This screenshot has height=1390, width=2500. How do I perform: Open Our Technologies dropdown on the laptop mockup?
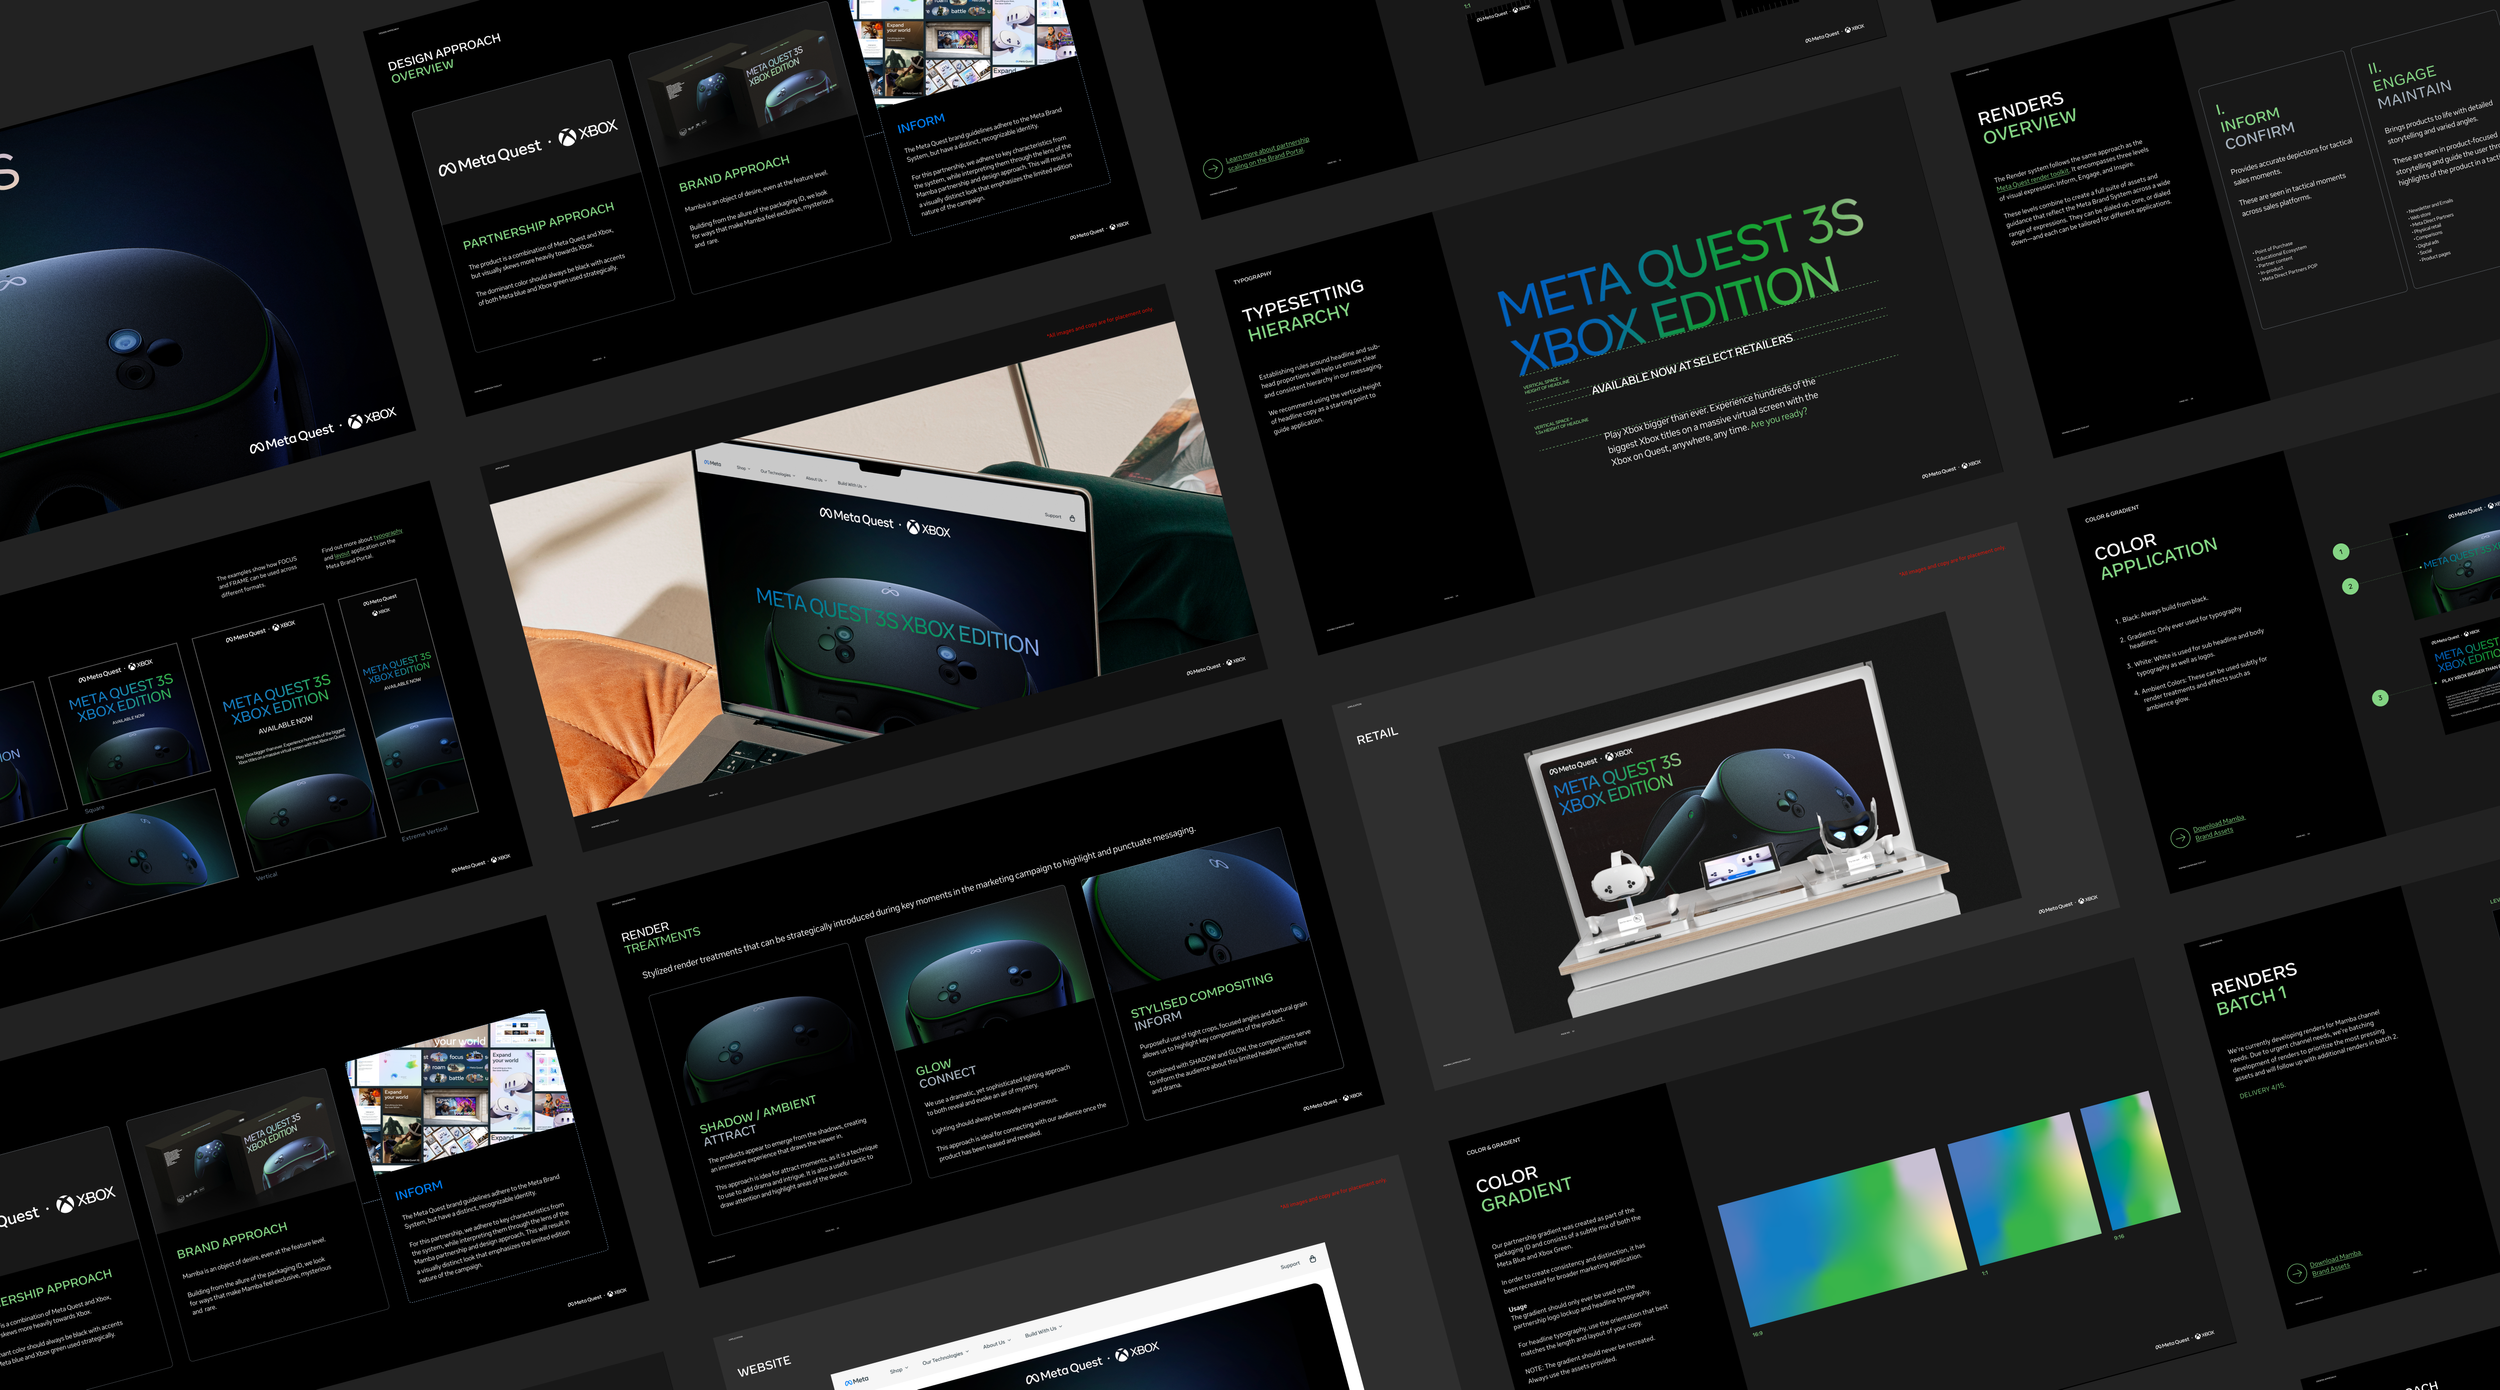coord(778,473)
